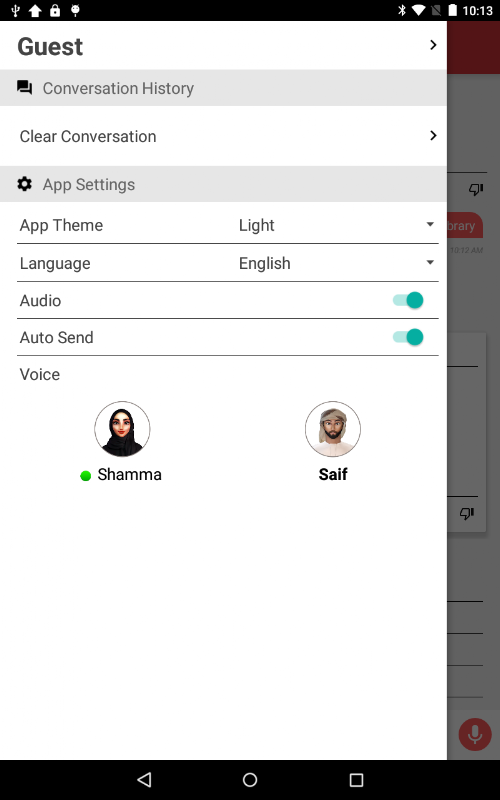Tap the lower thumbs-down feedback icon
Screen dimensions: 500x800
(x=467, y=513)
